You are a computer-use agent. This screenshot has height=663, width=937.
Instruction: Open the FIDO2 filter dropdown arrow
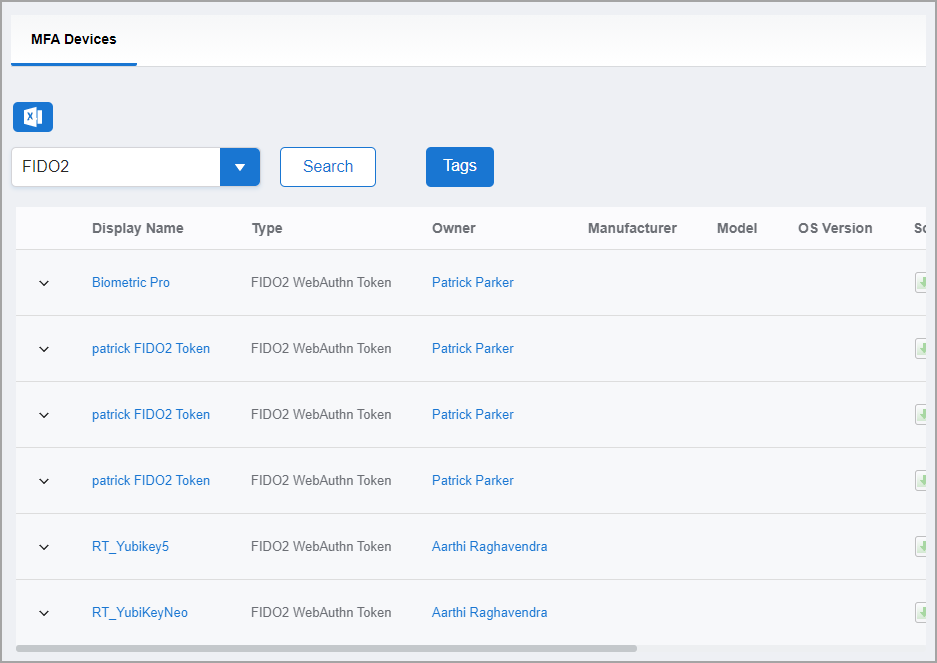coord(240,167)
